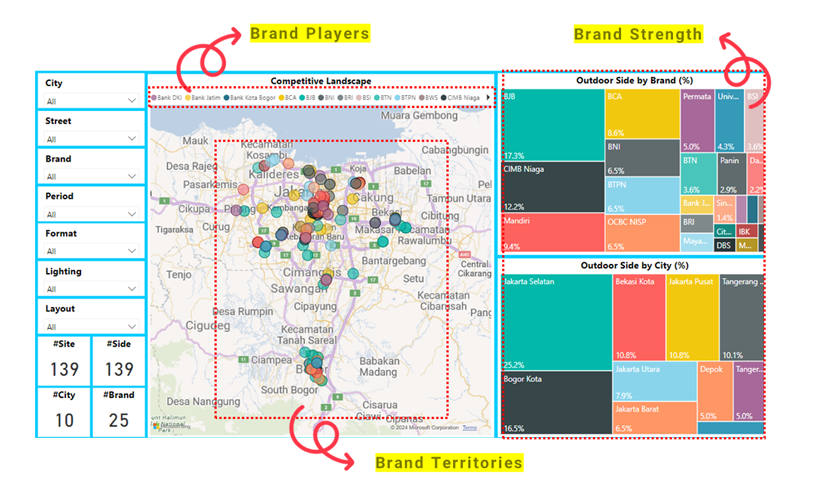Click the BCA legend marker
Viewport: 825px width, 500px height.
point(281,98)
